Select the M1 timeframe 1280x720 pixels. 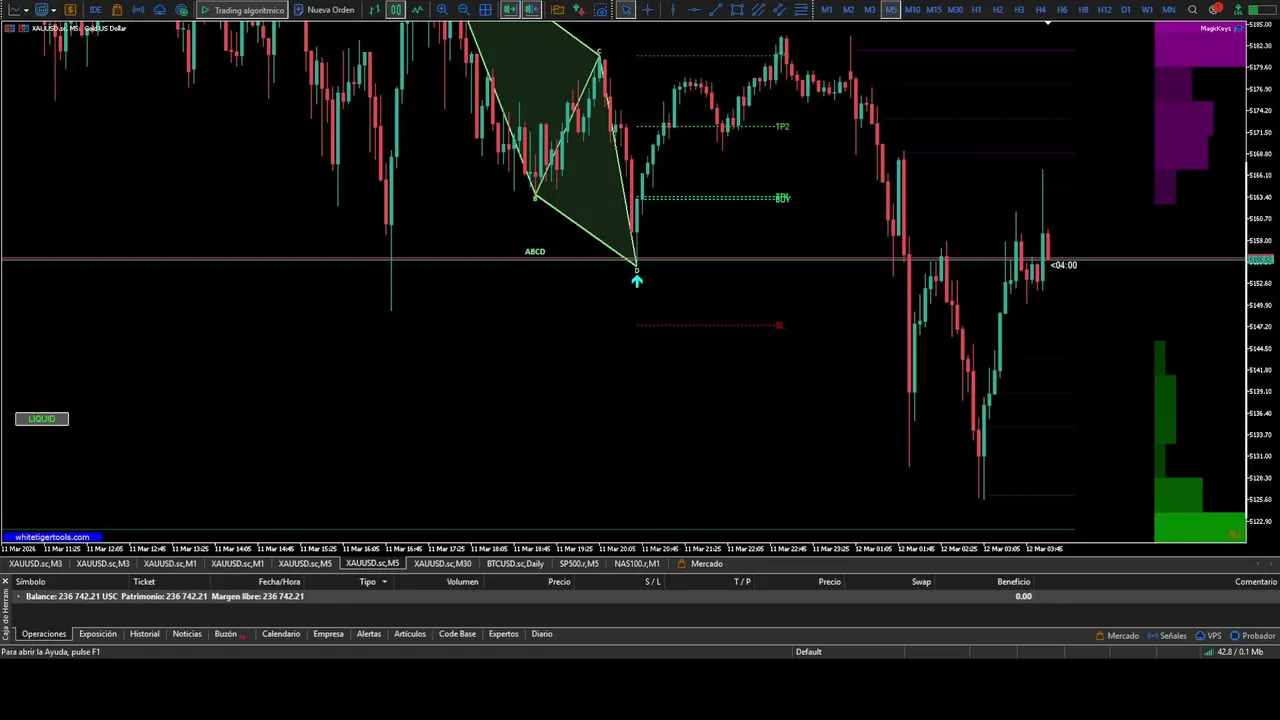click(x=827, y=10)
